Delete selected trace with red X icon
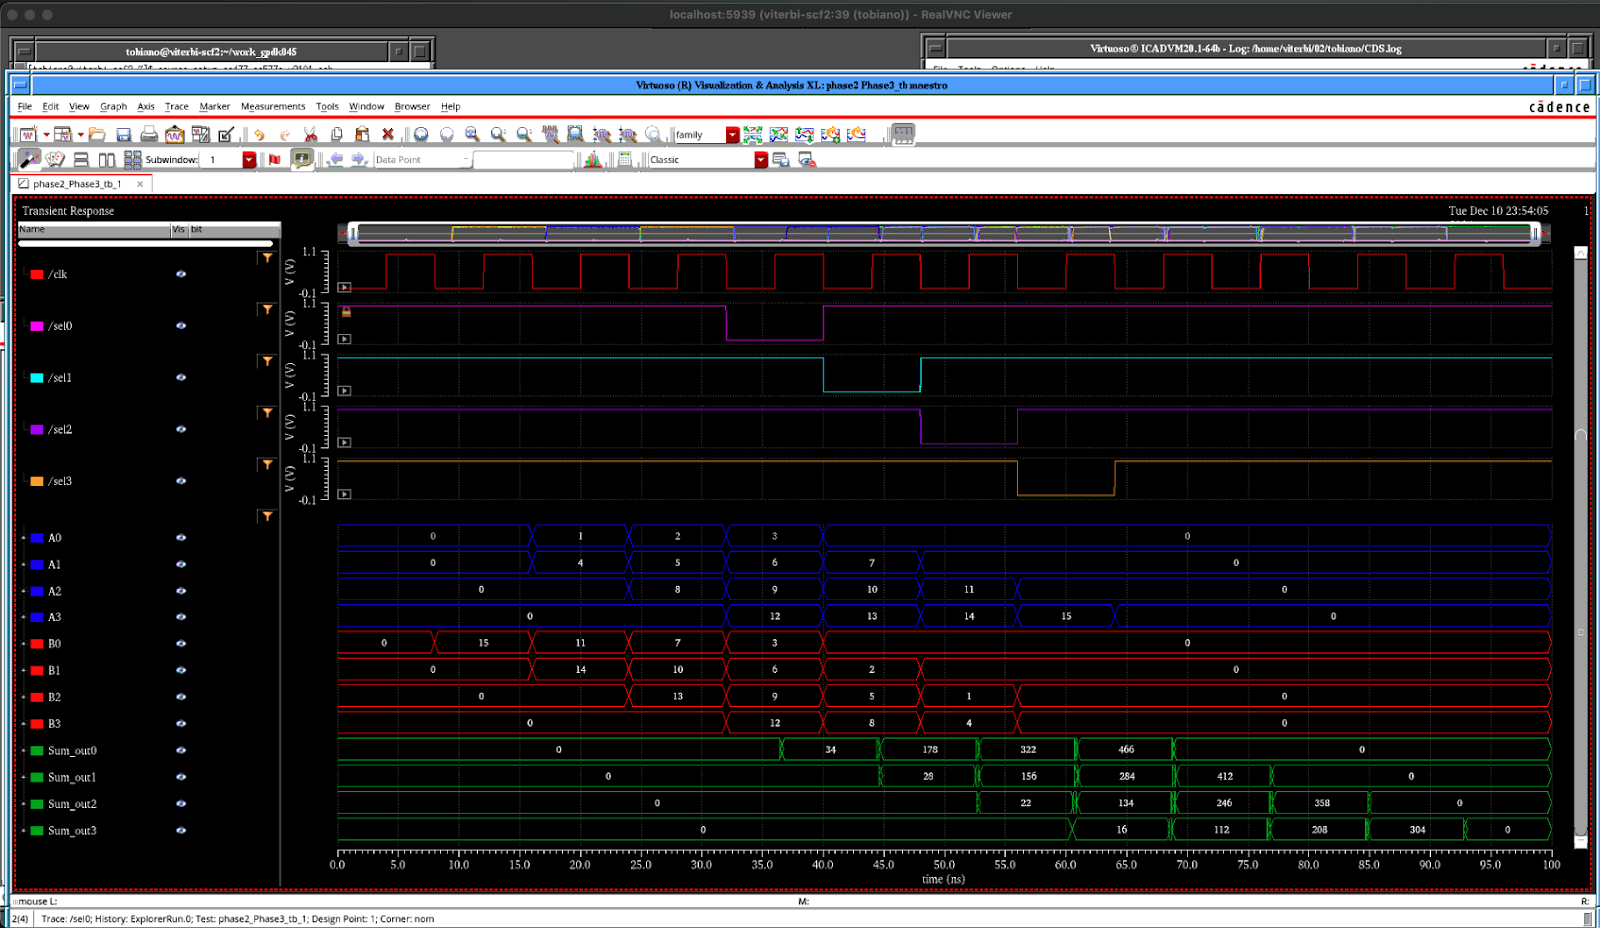Image resolution: width=1600 pixels, height=928 pixels. coord(388,134)
